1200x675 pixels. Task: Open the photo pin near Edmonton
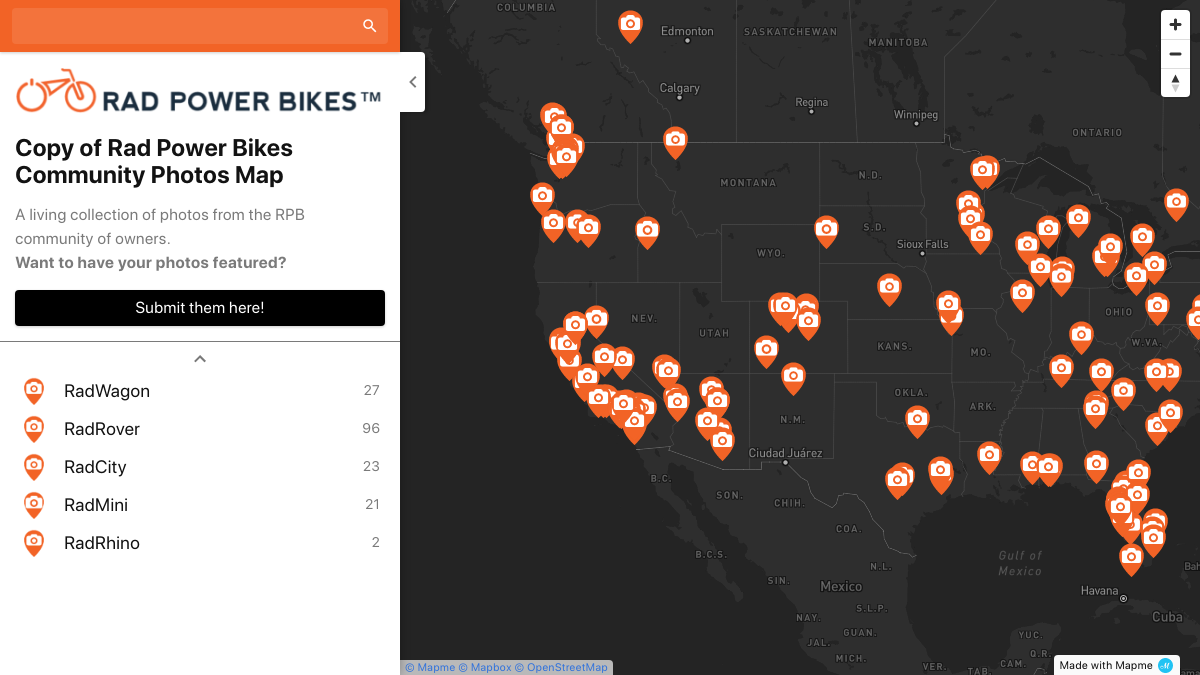pos(630,25)
